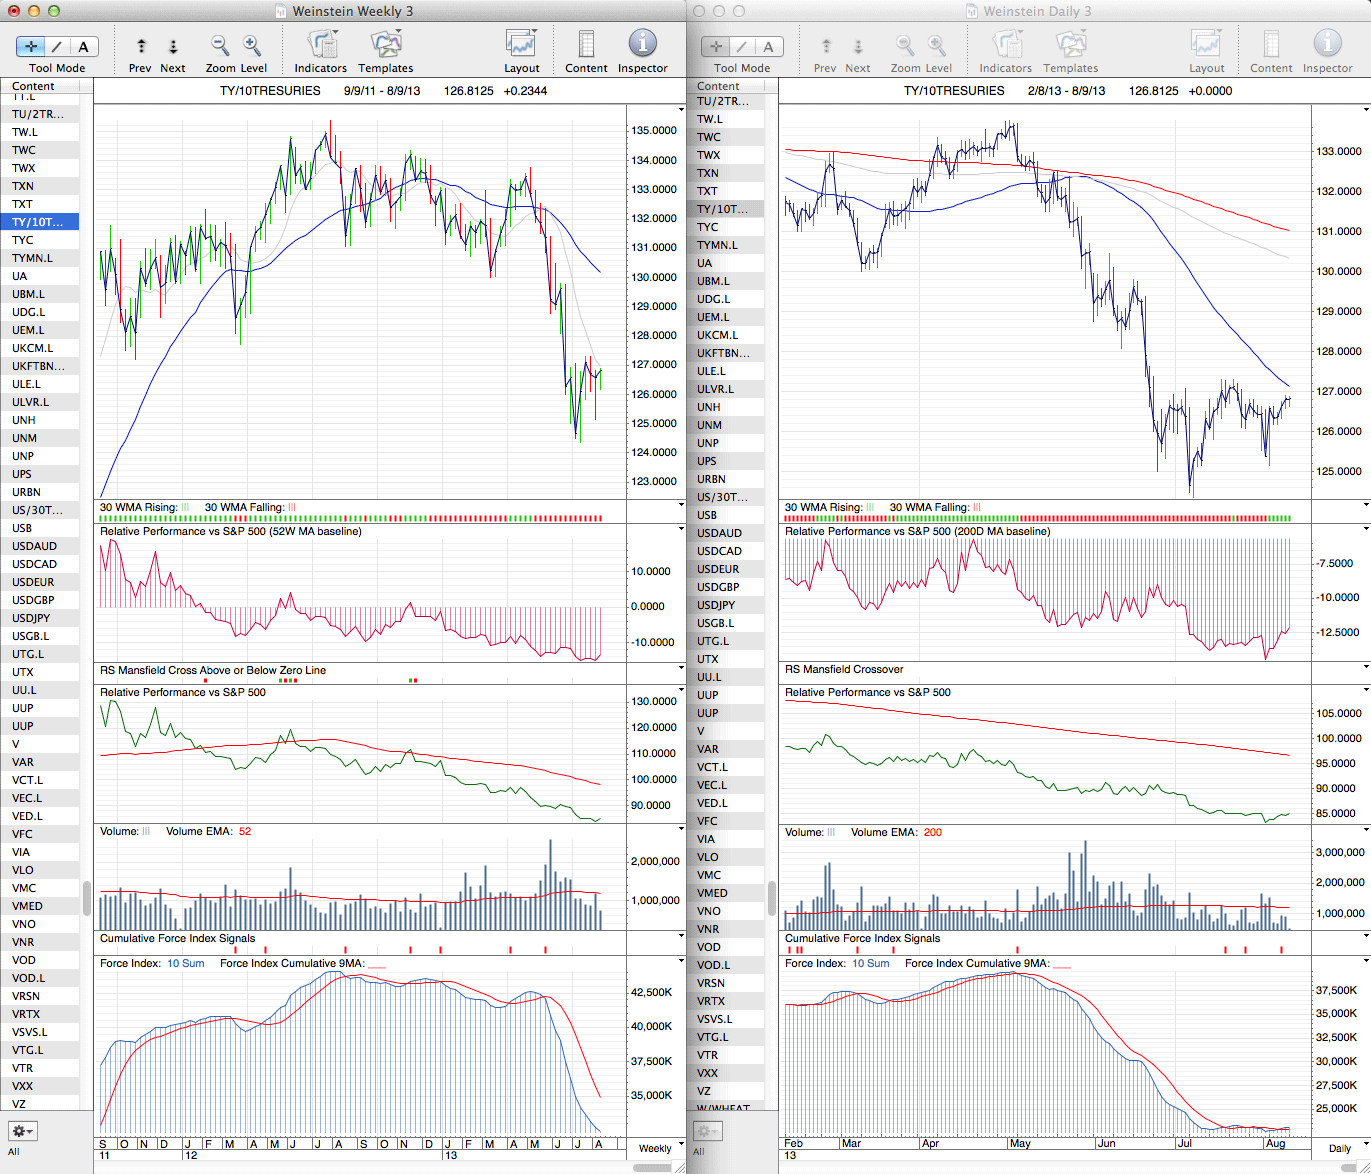Zoom out on the weekly chart
This screenshot has height=1174, width=1371.
tap(220, 46)
